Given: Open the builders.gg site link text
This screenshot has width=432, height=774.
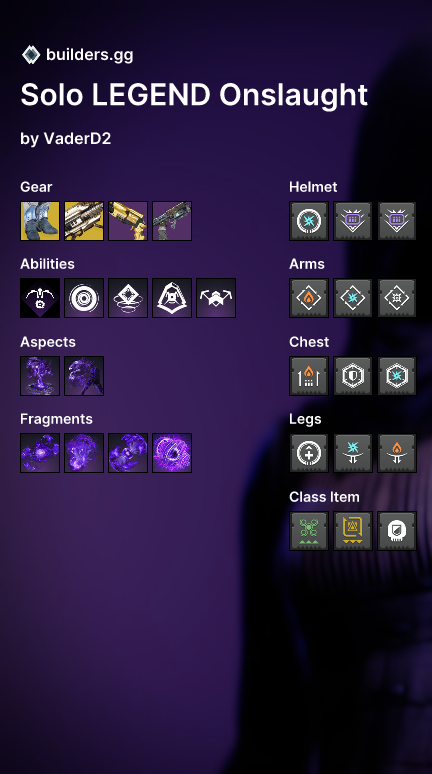Looking at the screenshot, I should (89, 54).
